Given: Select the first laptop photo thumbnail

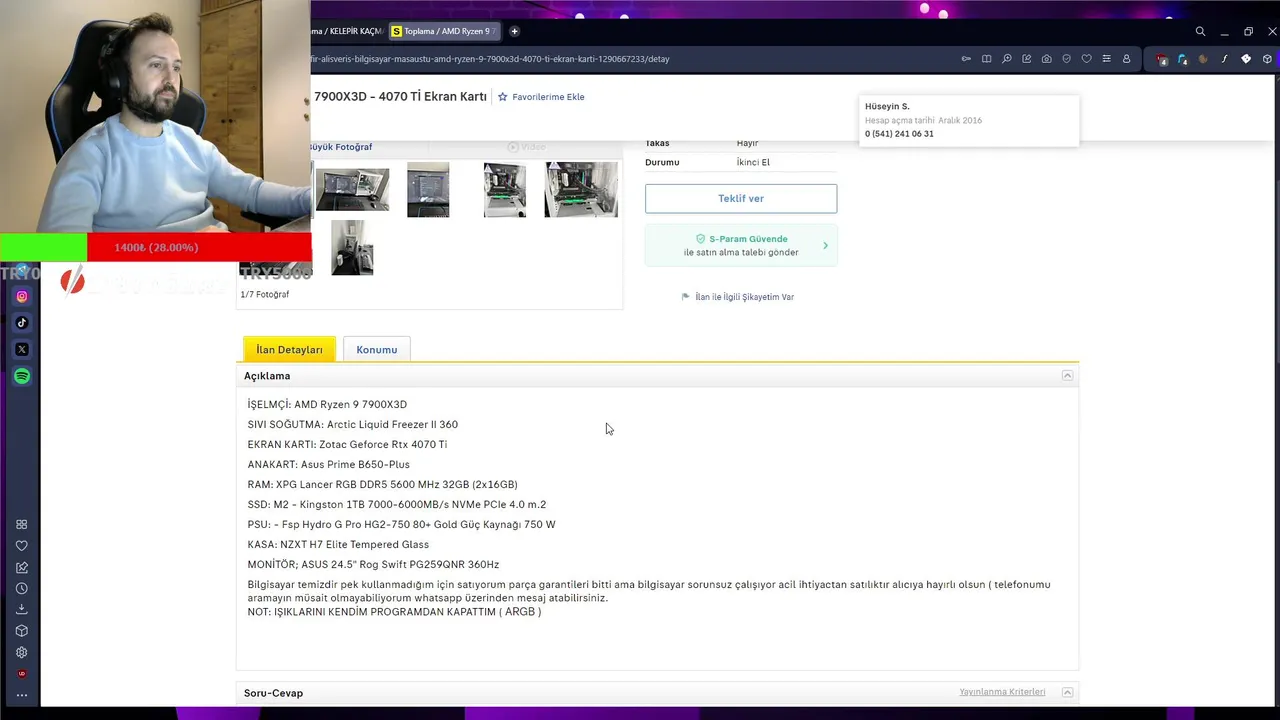Looking at the screenshot, I should pos(352,190).
